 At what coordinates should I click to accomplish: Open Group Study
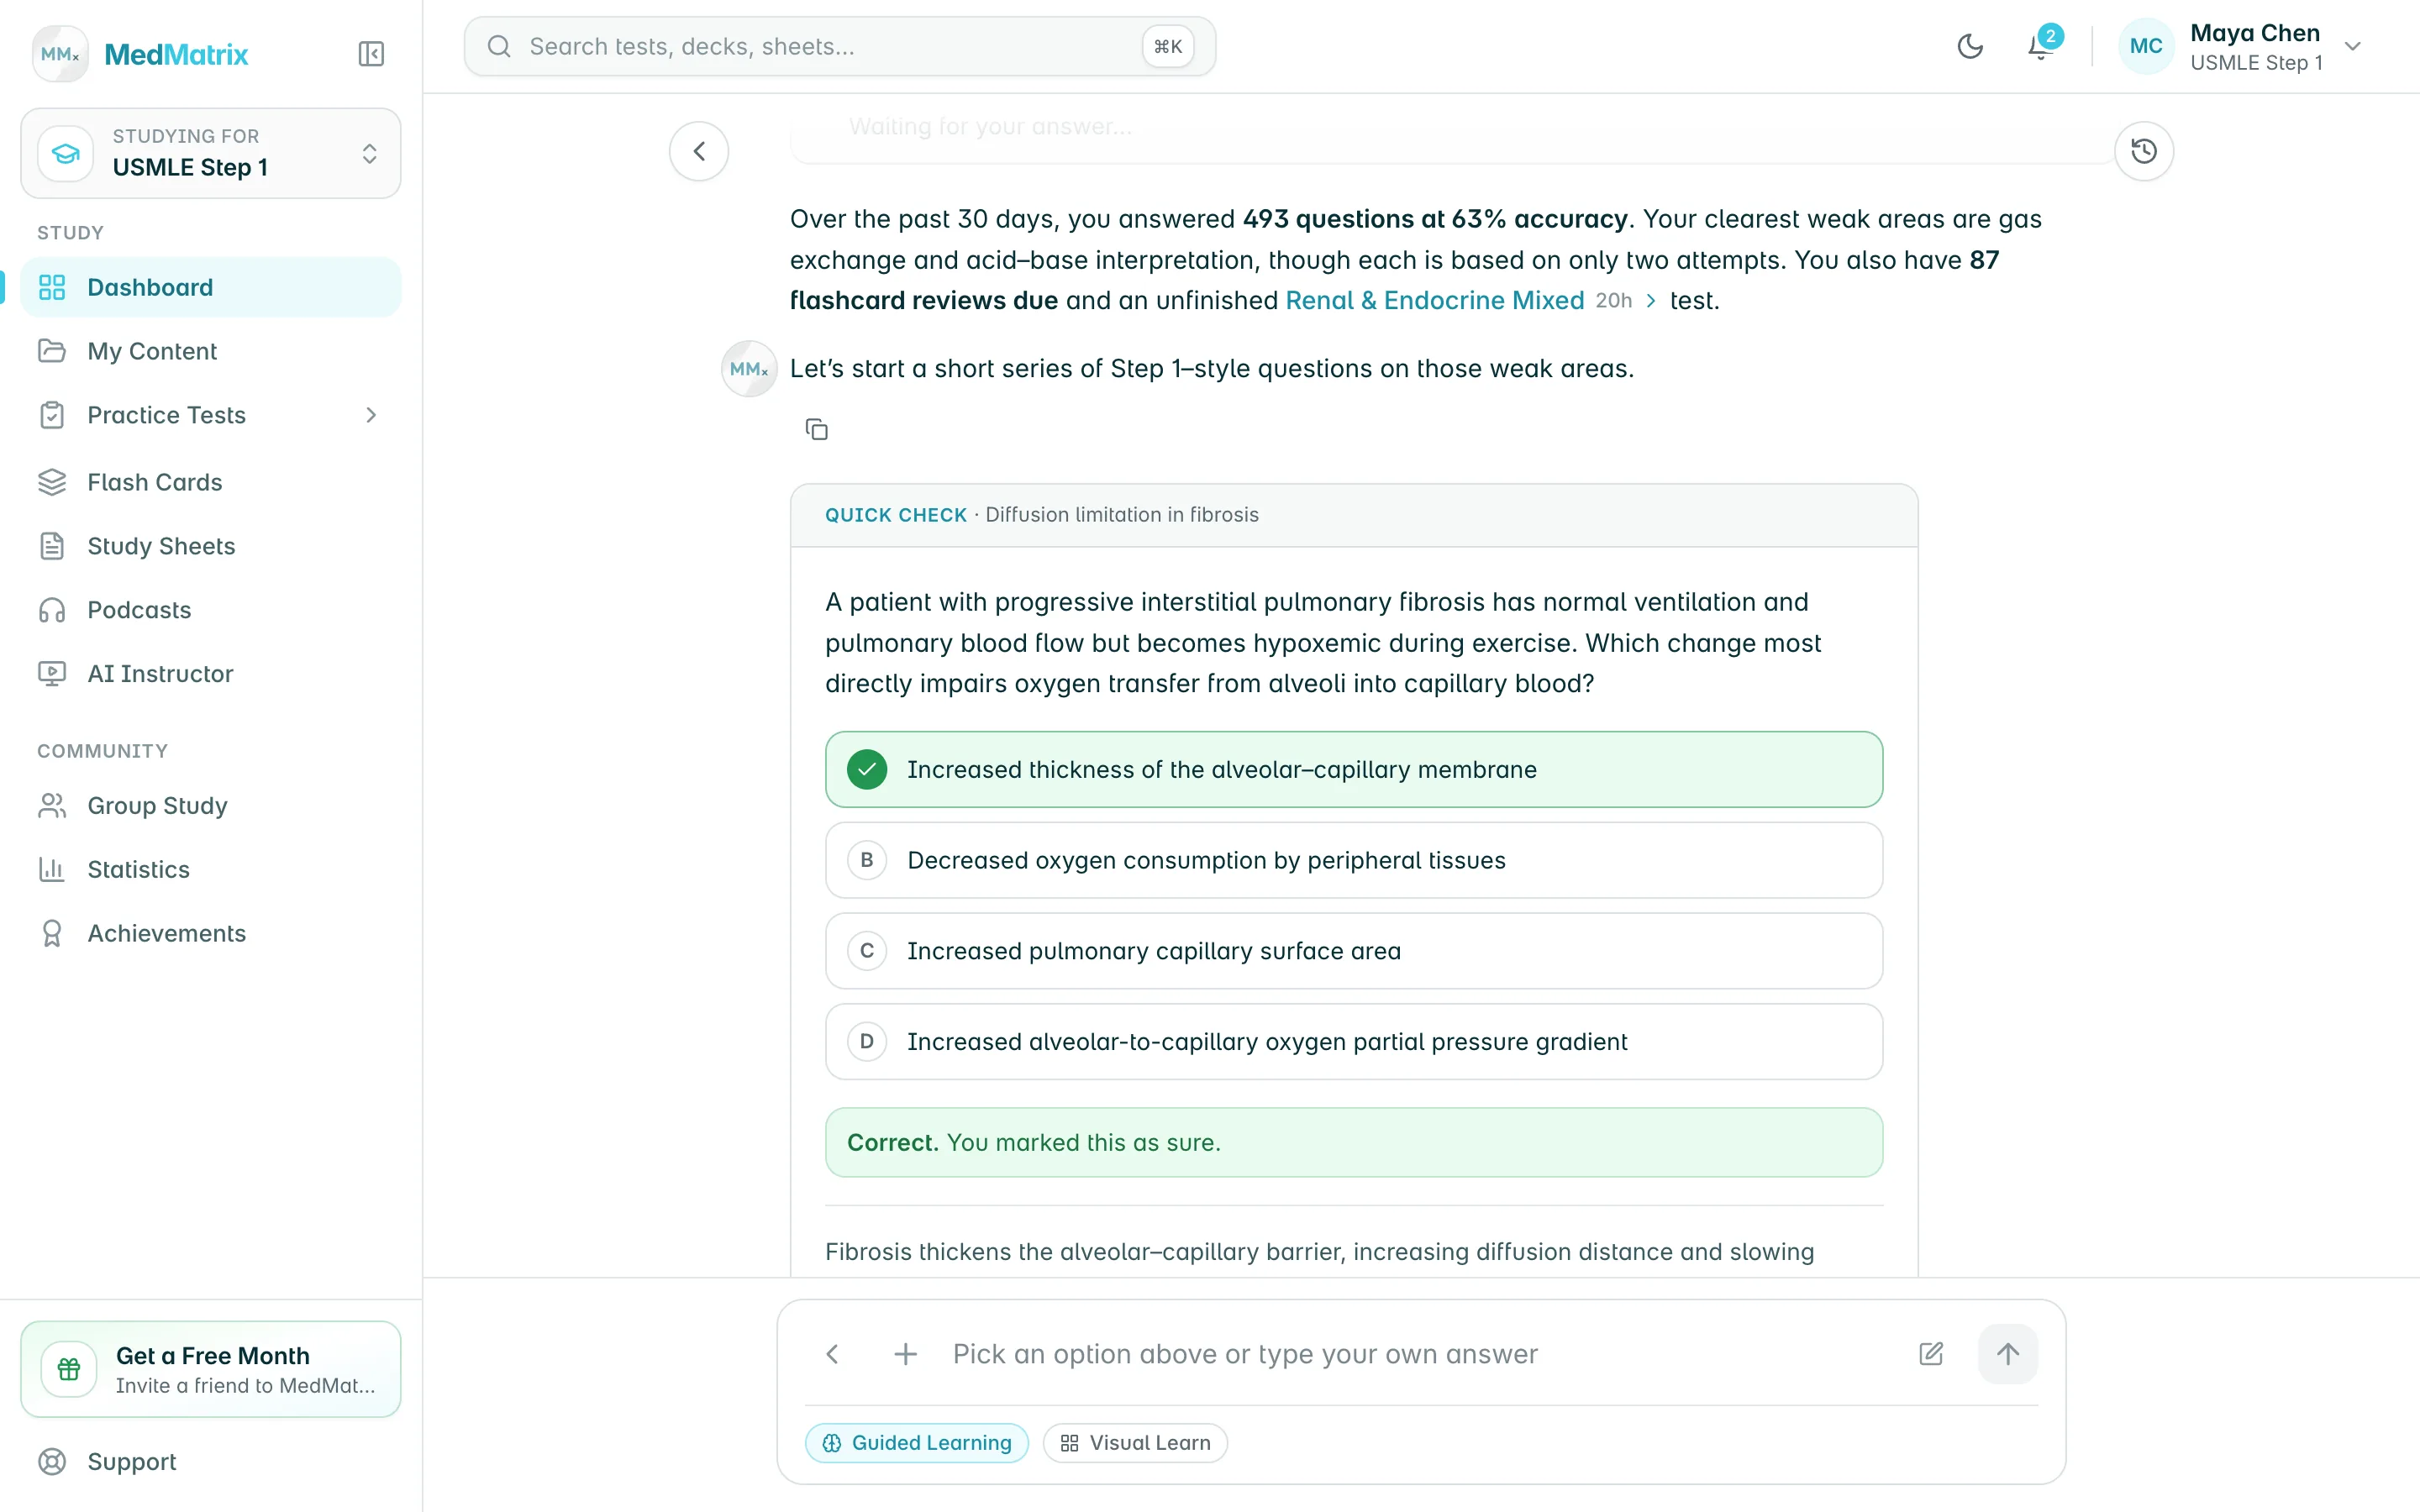211,806
